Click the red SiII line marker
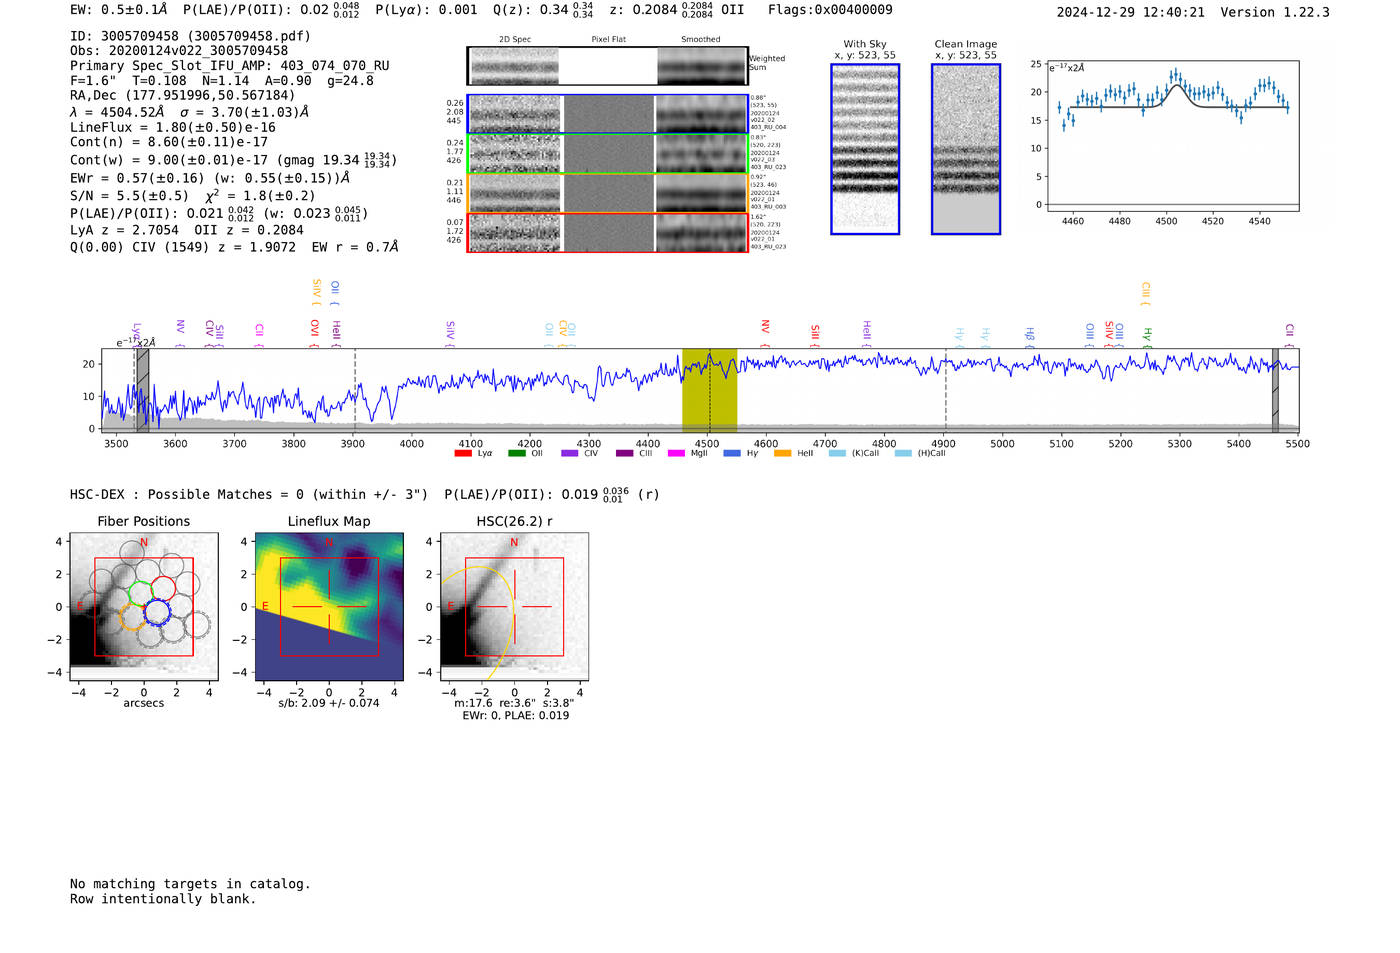 pos(815,335)
